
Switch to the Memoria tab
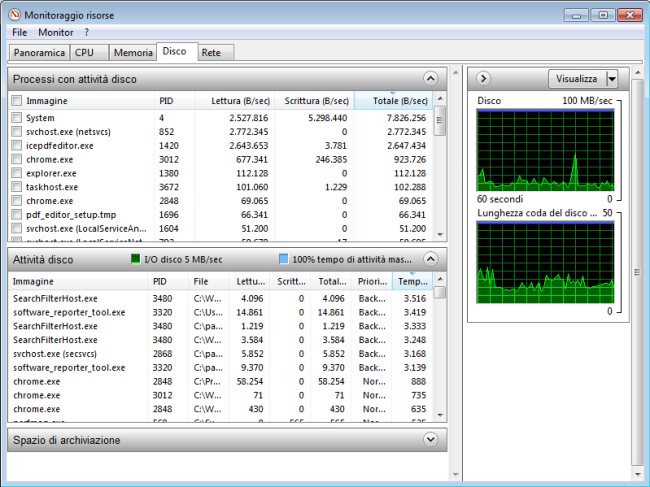(x=133, y=53)
